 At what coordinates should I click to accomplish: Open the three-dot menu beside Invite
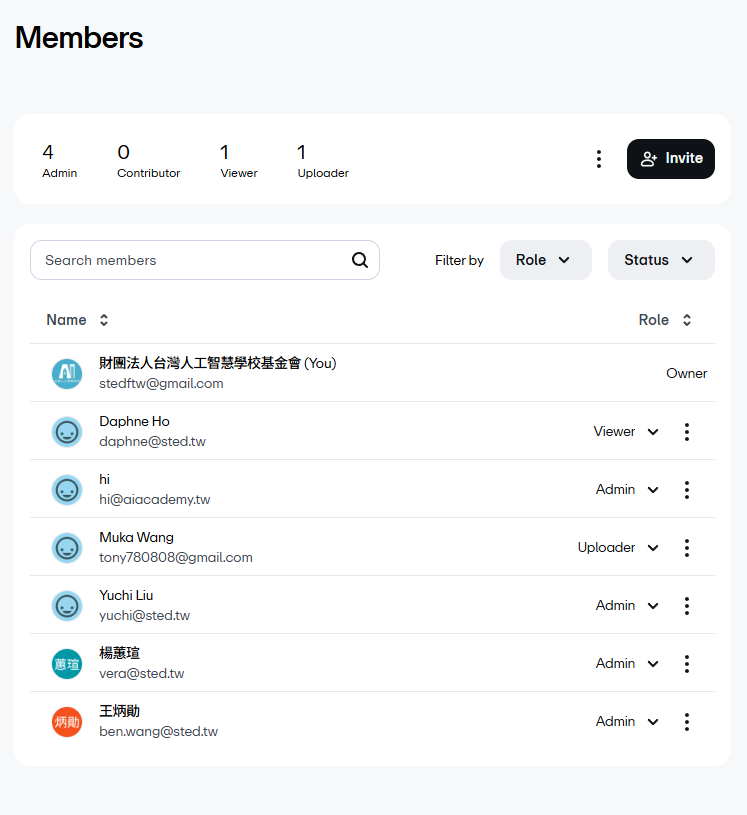(x=598, y=159)
